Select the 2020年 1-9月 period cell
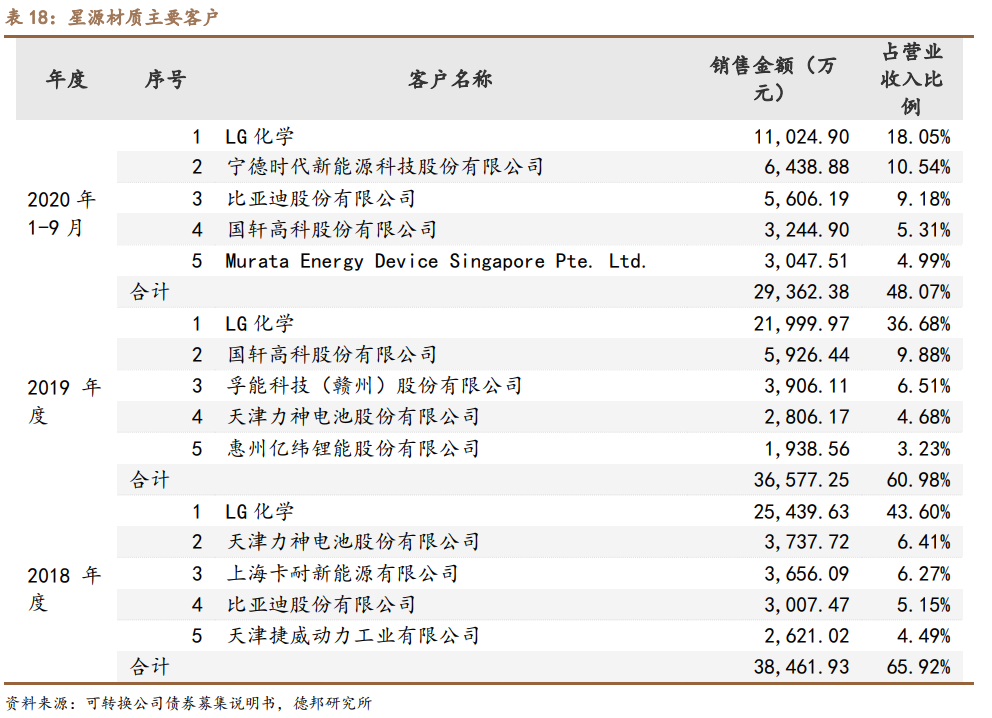992x718 pixels. [x=61, y=213]
